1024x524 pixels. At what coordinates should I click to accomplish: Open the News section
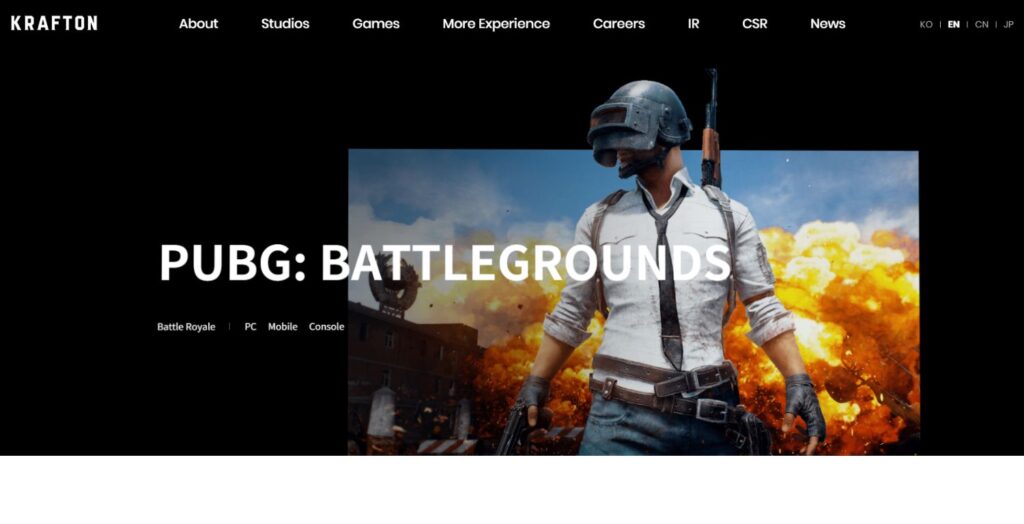click(x=827, y=24)
